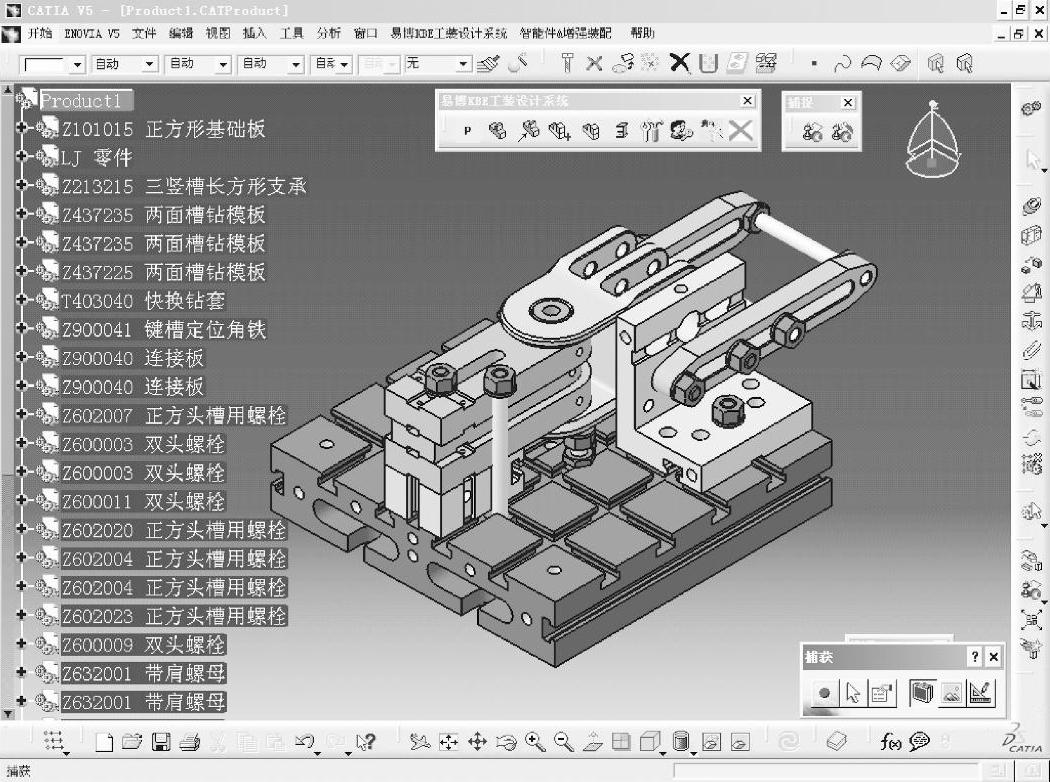Expand Z600011 双头螺栓 node
This screenshot has height=782, width=1050.
pos(21,500)
